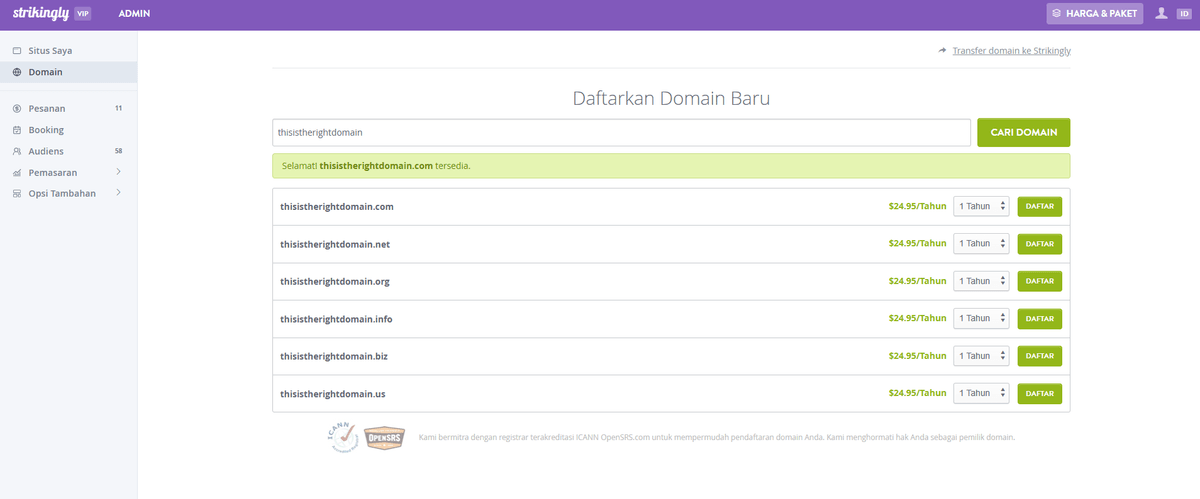Click DAFTAR for thisistherightdomain.com
1200x499 pixels.
pyautogui.click(x=1040, y=206)
